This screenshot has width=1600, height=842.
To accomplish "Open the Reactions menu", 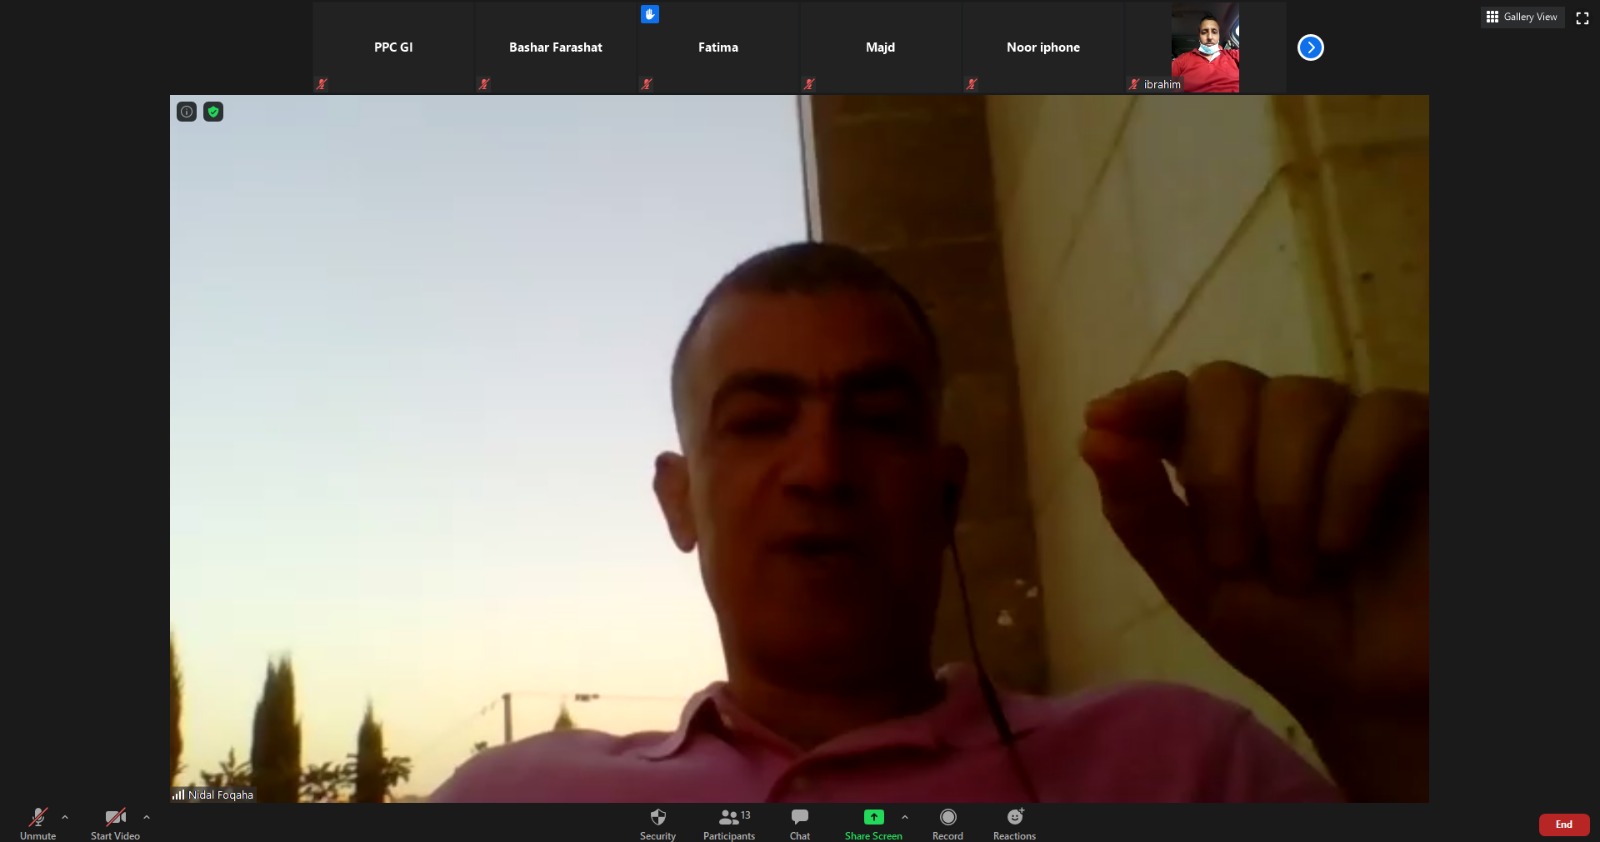I will pos(1014,822).
